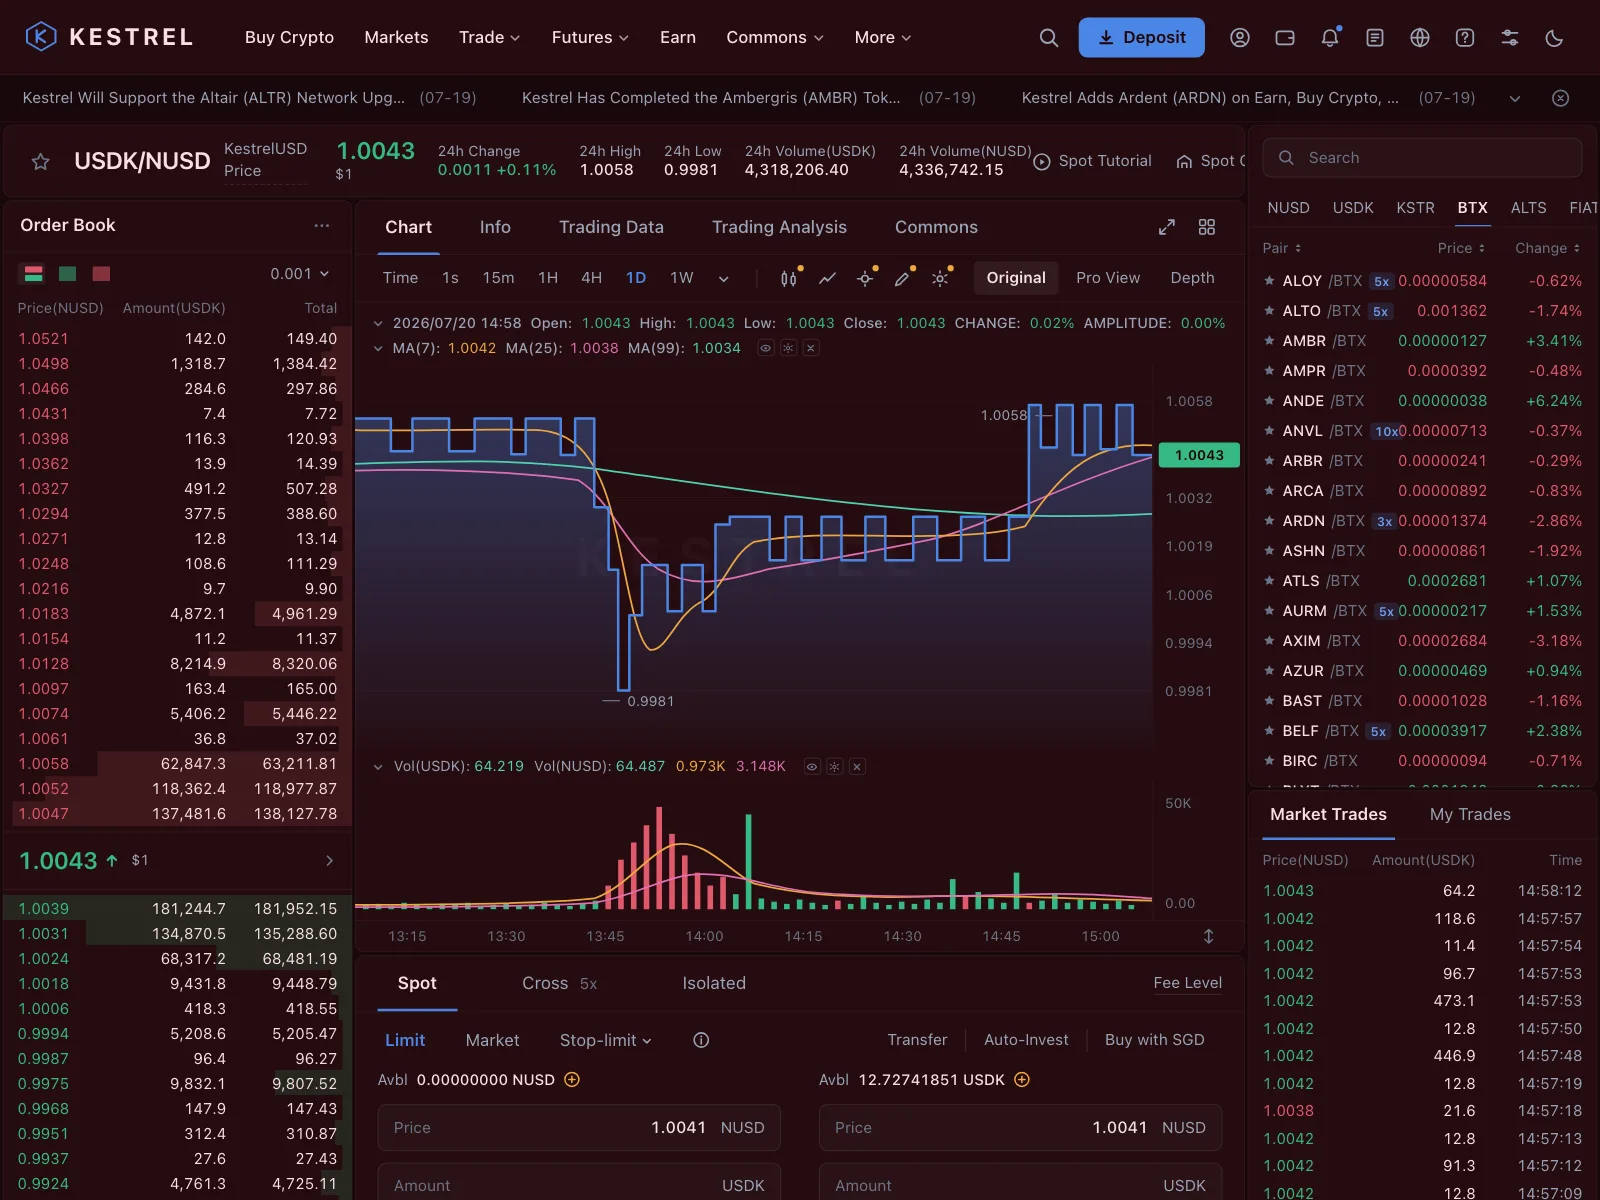Open the orders list icon in header
The width and height of the screenshot is (1600, 1200).
(1375, 38)
